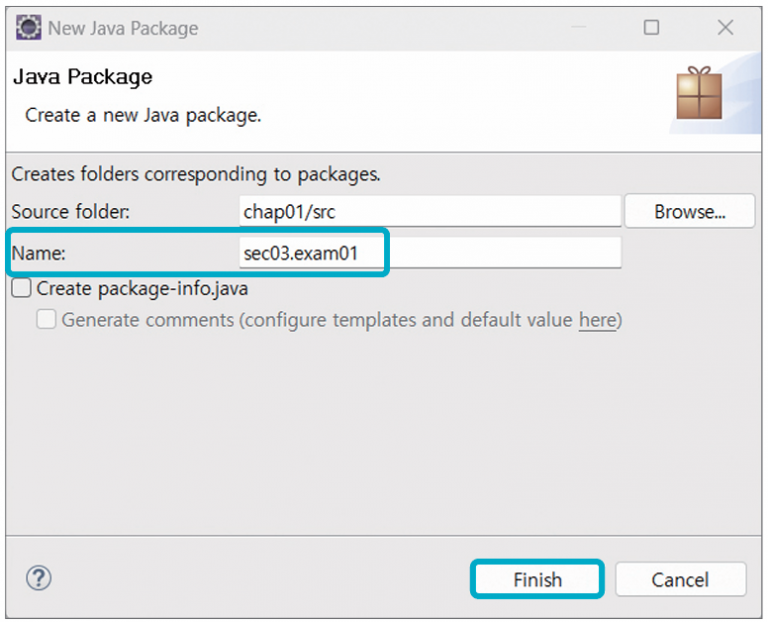Click the Eclipse icon in the title bar
Screen dimensions: 768x622
click(x=29, y=27)
